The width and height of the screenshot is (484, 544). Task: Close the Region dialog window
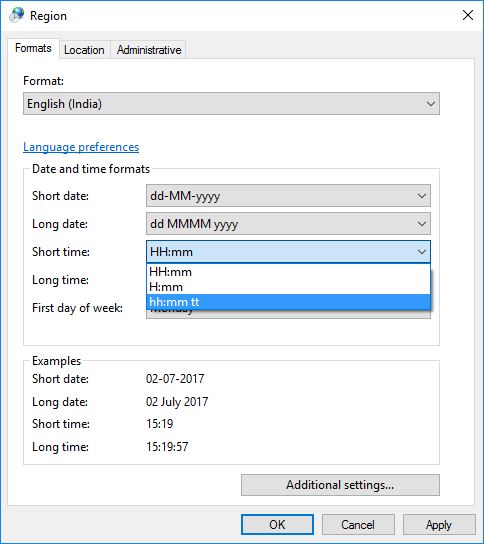point(468,15)
